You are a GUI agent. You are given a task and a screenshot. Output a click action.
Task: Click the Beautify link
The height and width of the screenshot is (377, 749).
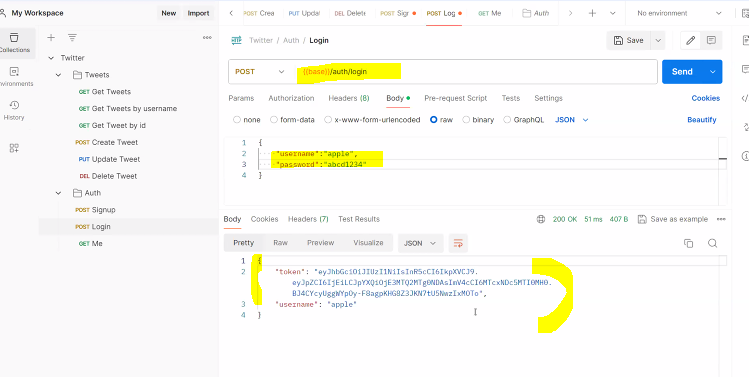click(x=702, y=120)
